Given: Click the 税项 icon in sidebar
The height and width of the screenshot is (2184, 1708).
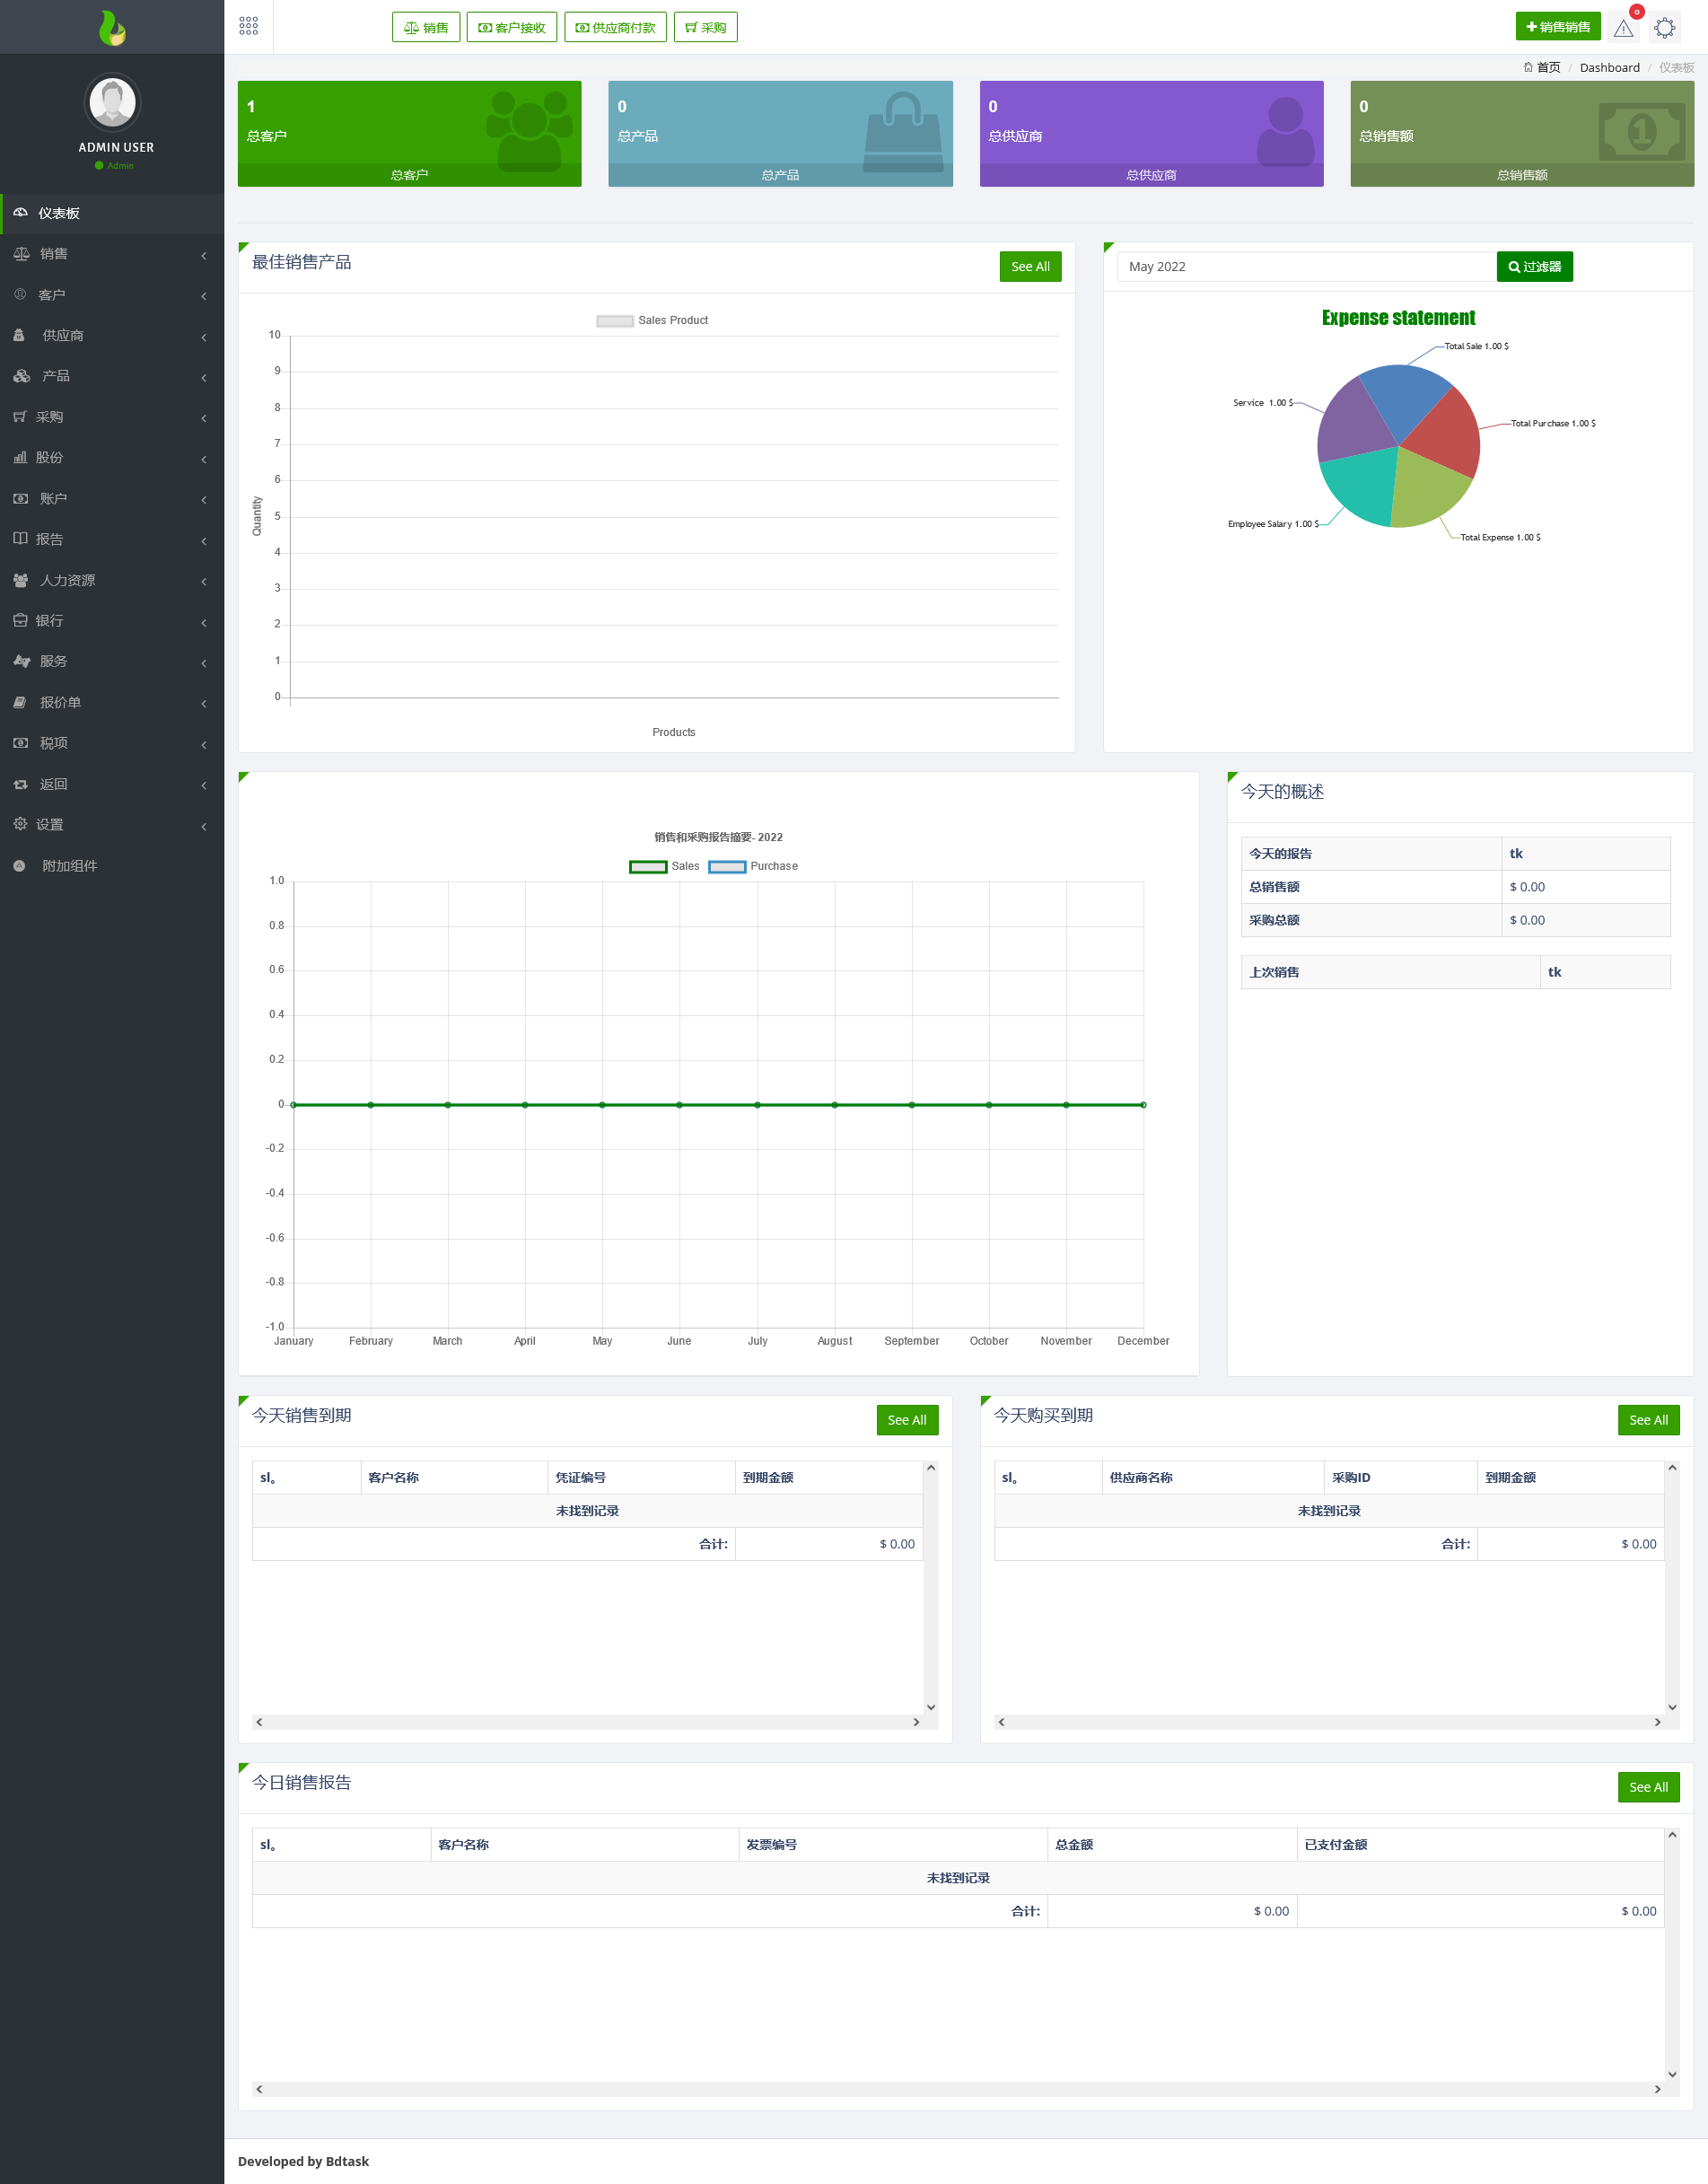Looking at the screenshot, I should (x=20, y=743).
